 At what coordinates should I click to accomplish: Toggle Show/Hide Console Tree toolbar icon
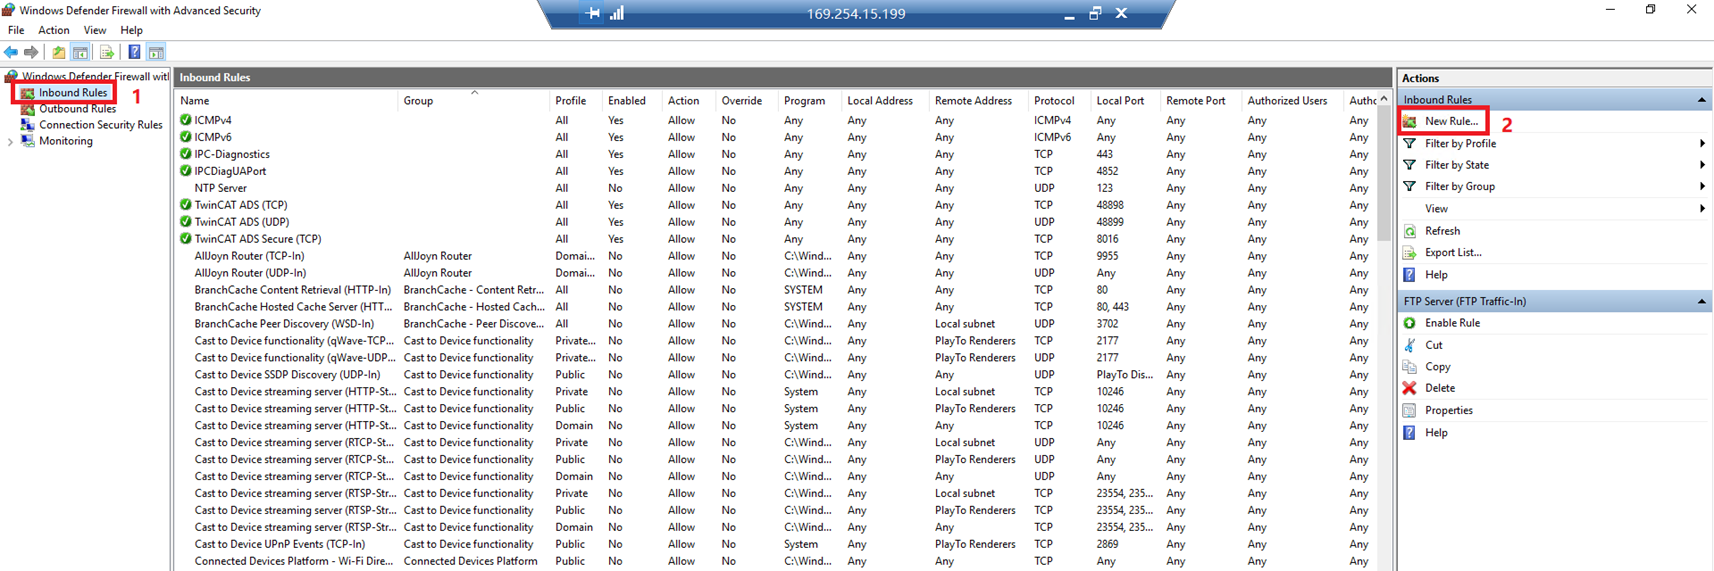[81, 52]
